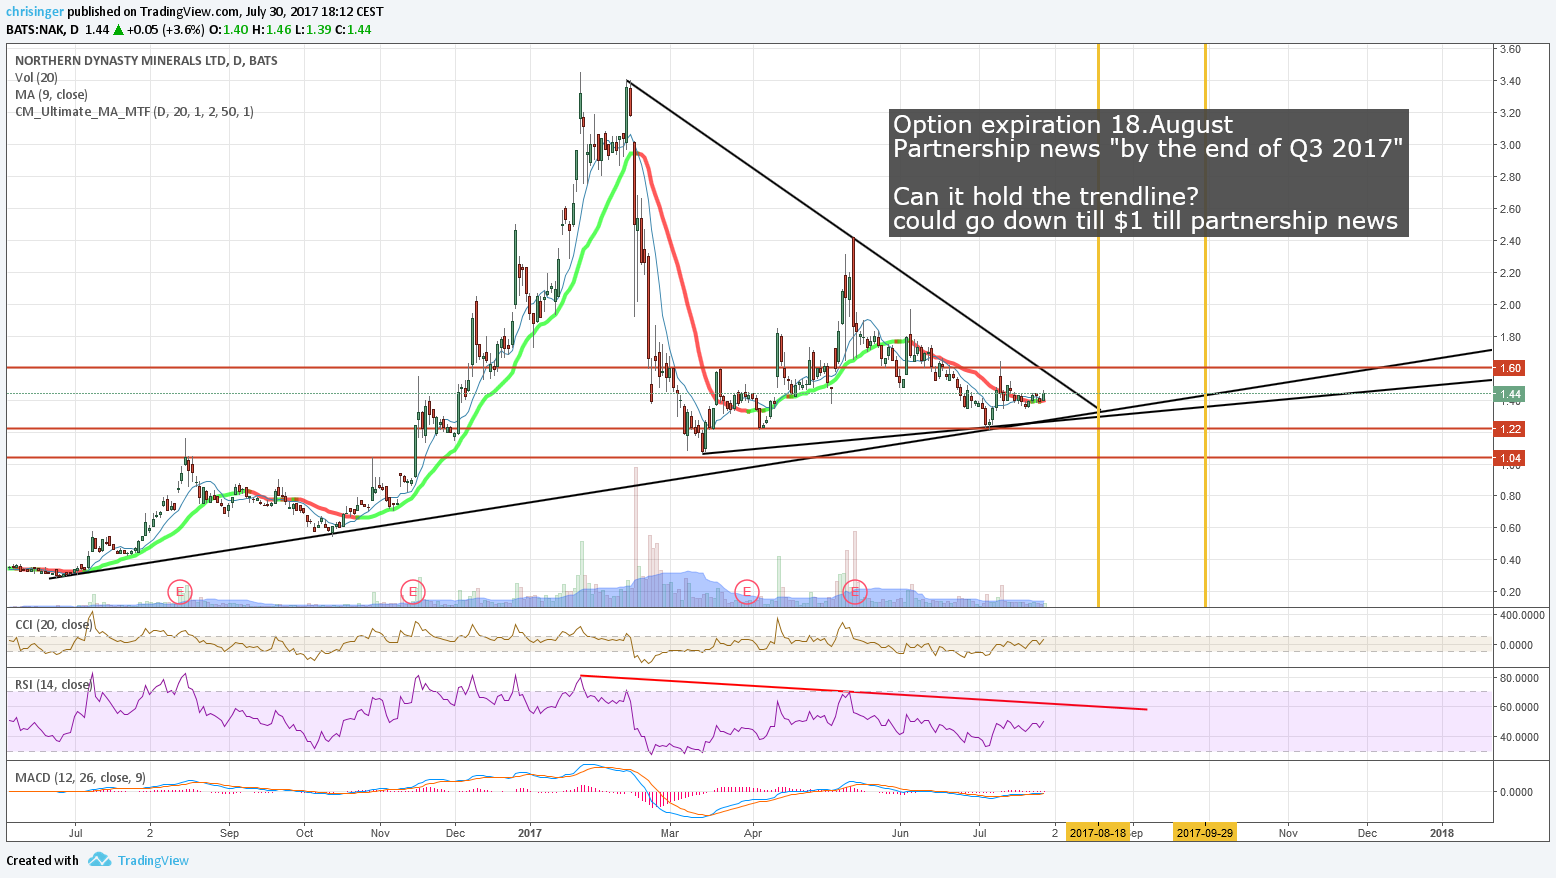This screenshot has height=878, width=1556.
Task: Select the Northern Dynasty Minerals LTD legend
Action: pos(146,61)
